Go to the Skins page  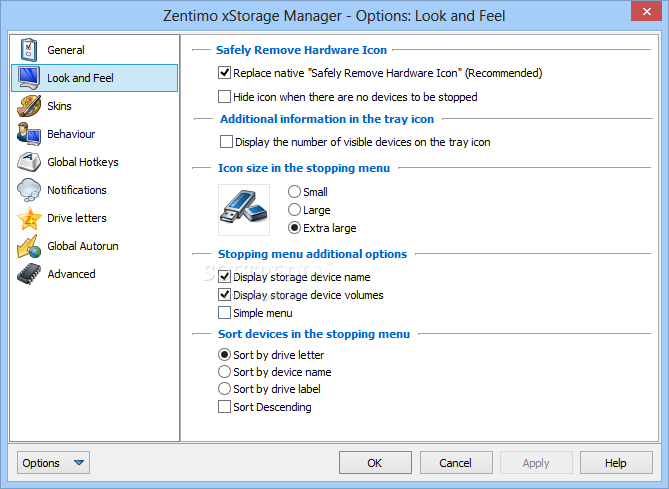coord(94,106)
